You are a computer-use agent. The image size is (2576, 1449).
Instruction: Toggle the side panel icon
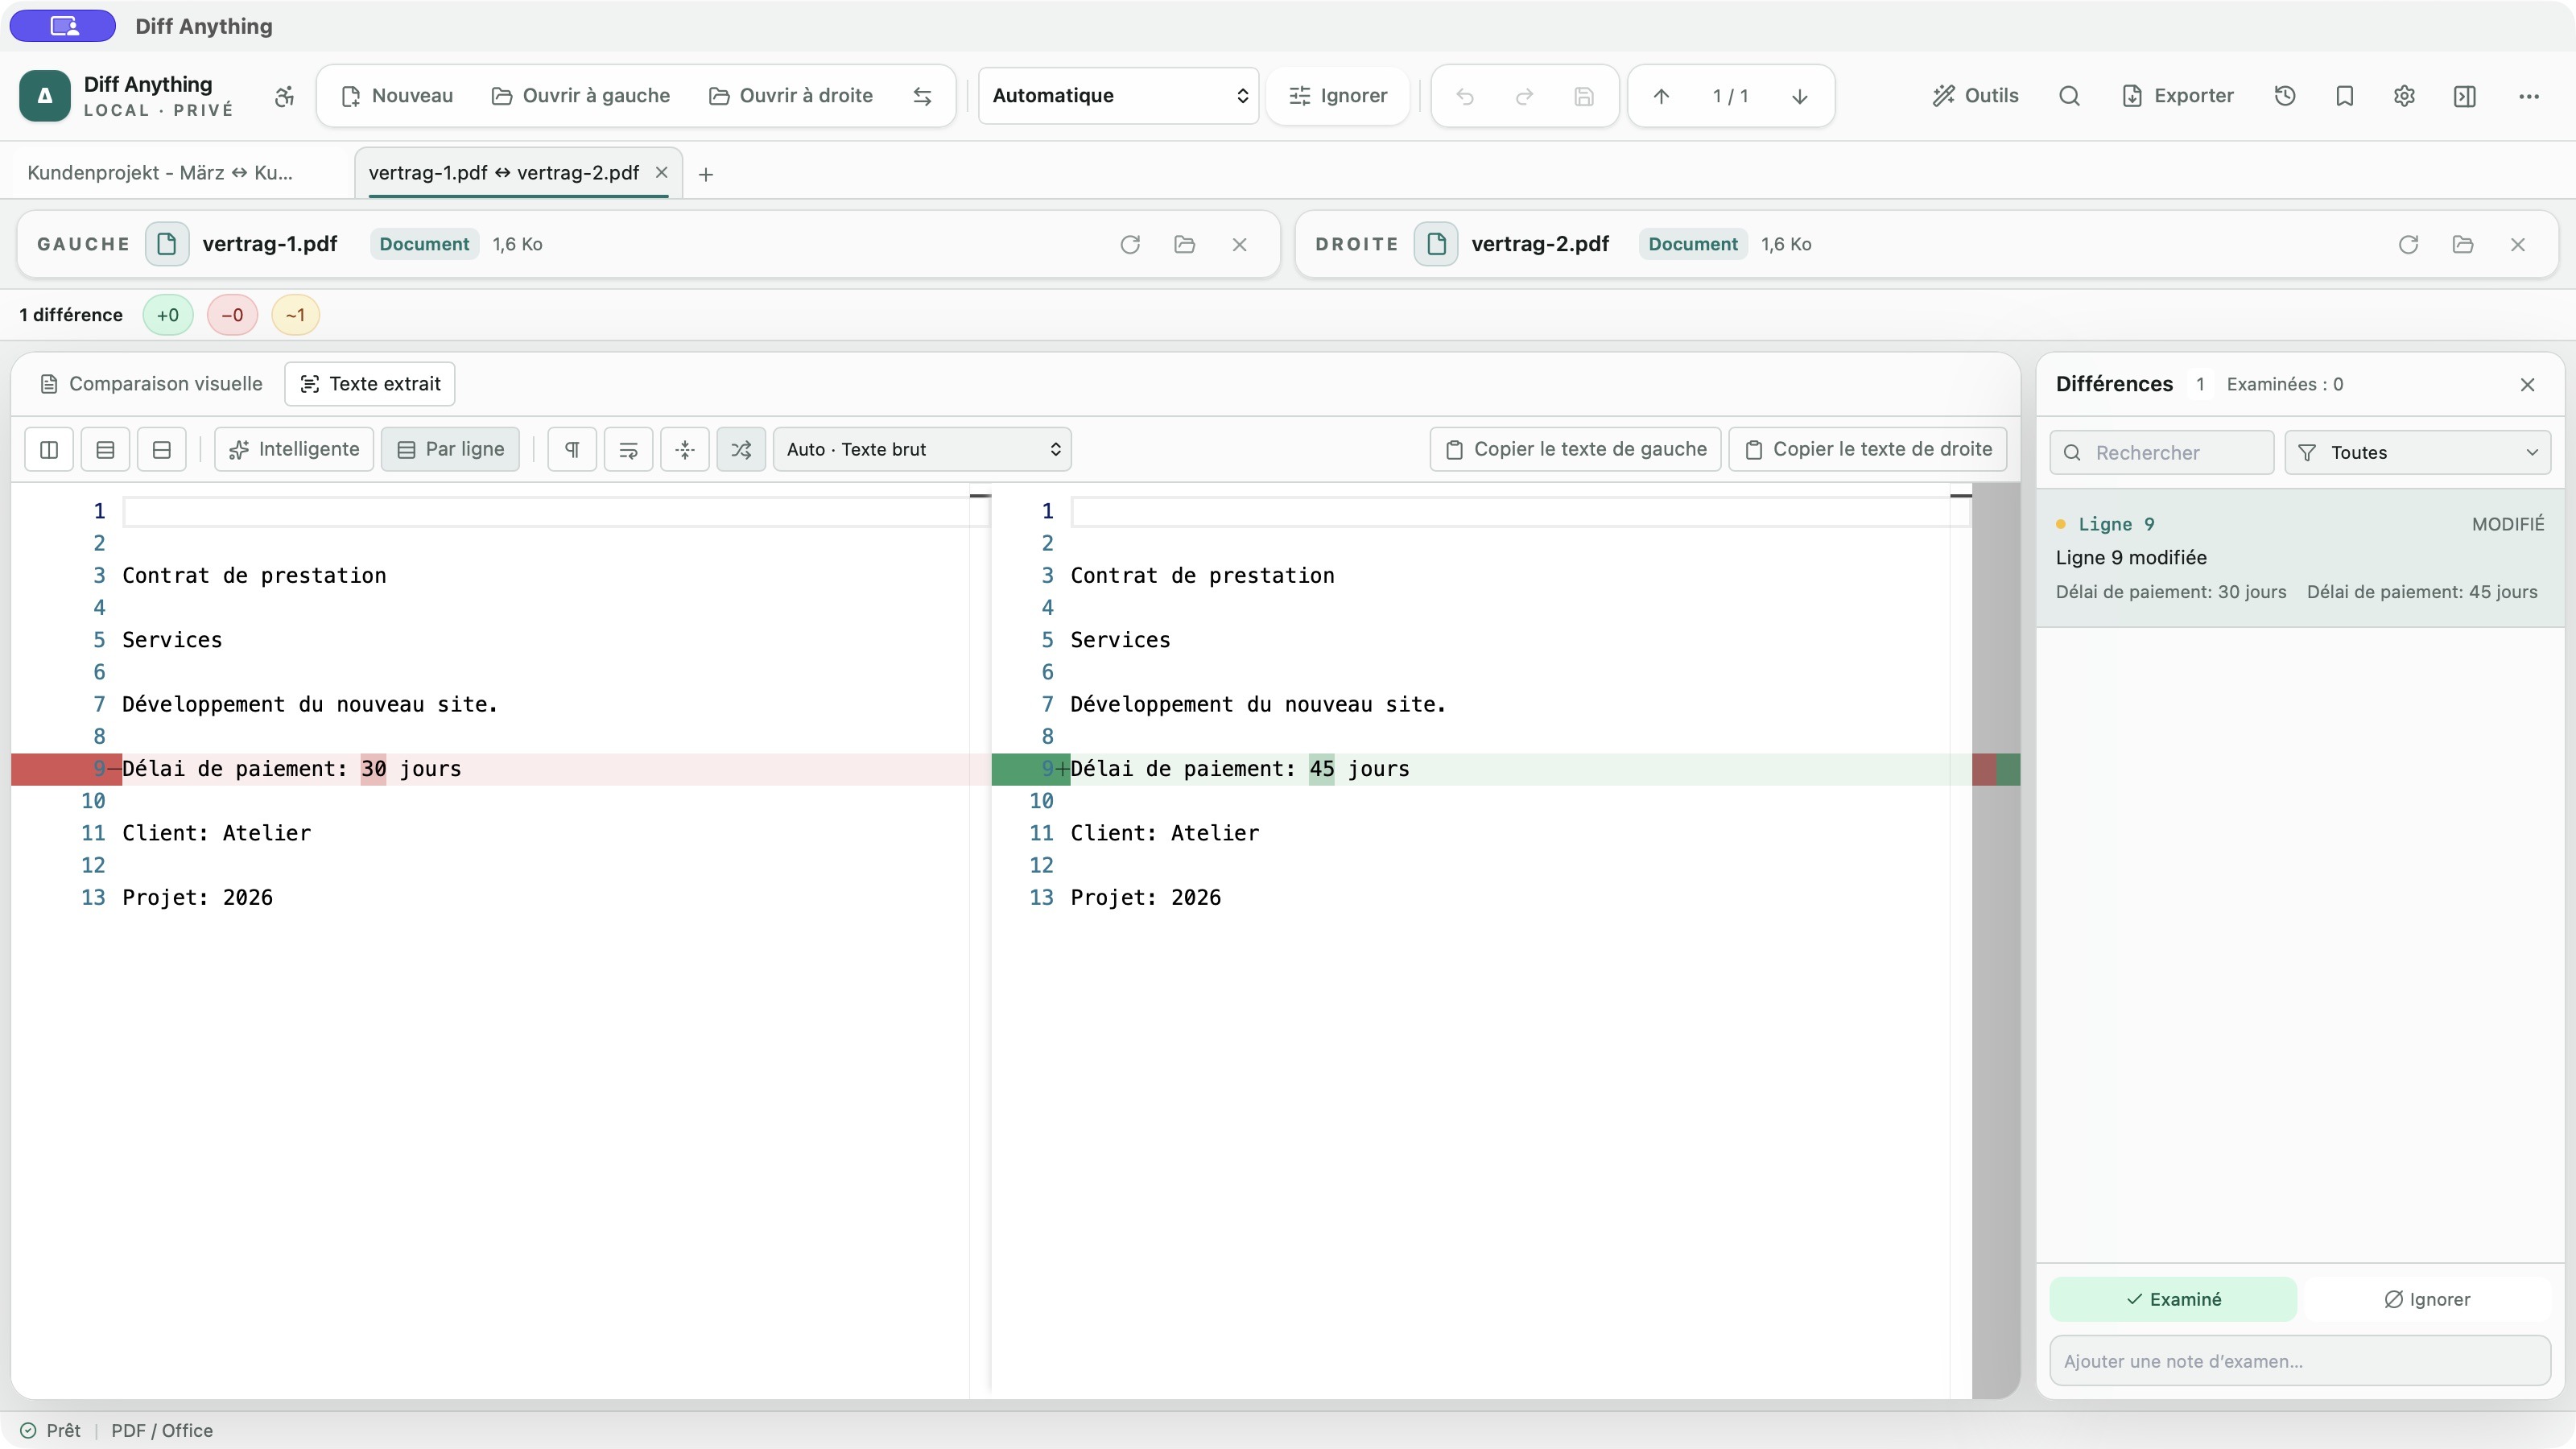point(2465,96)
